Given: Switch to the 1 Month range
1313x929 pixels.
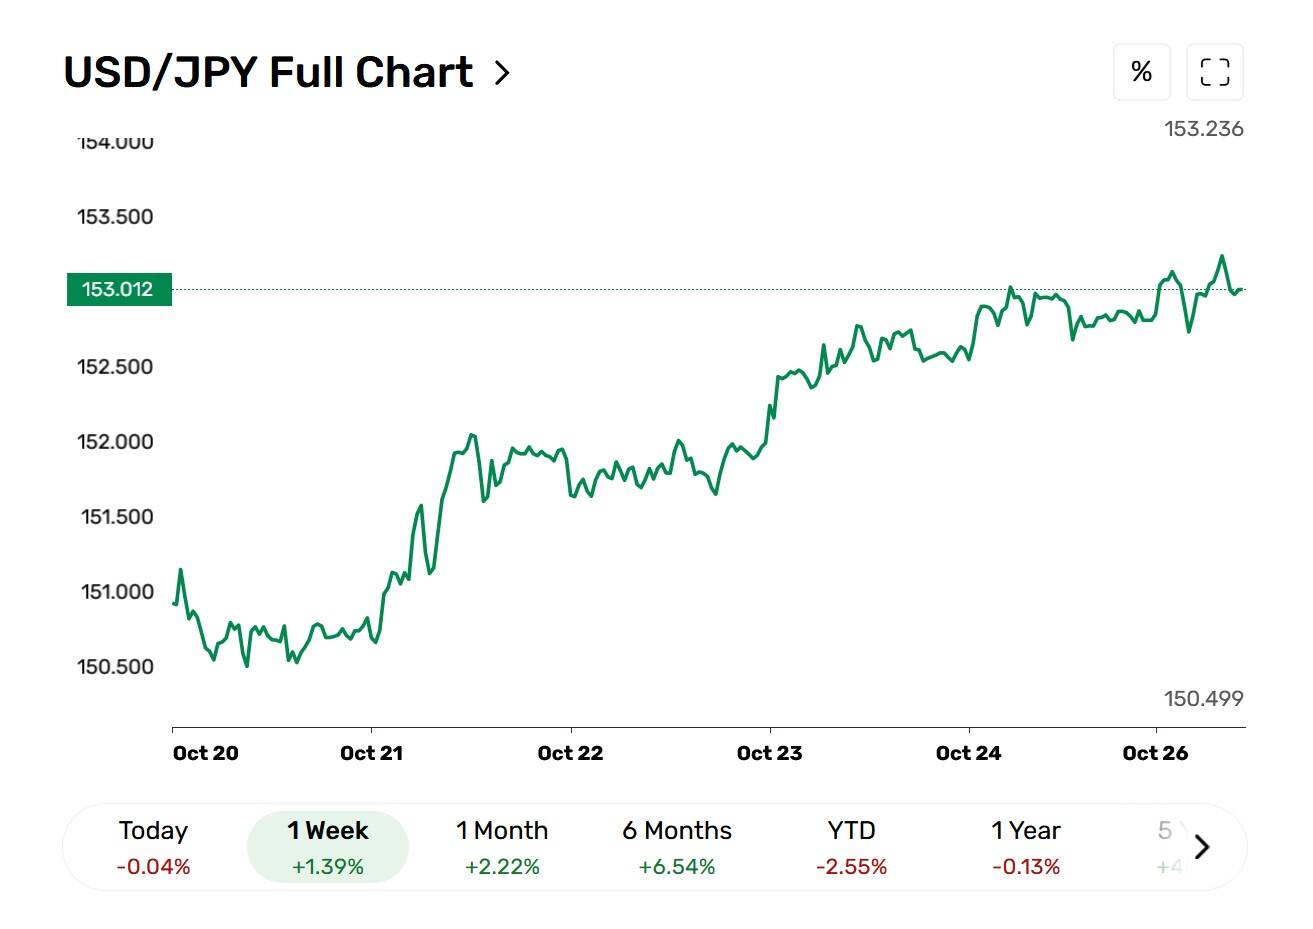Looking at the screenshot, I should 502,847.
